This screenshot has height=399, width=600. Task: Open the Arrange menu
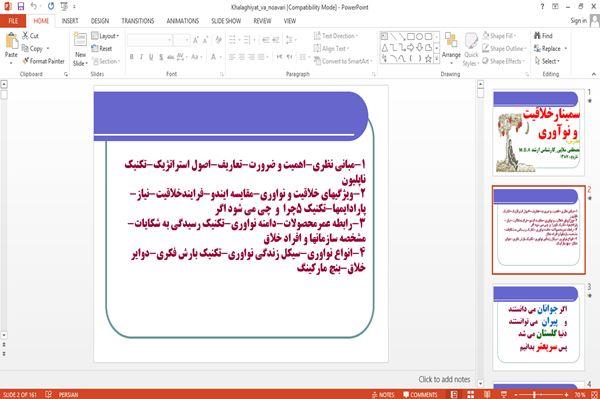[451, 47]
